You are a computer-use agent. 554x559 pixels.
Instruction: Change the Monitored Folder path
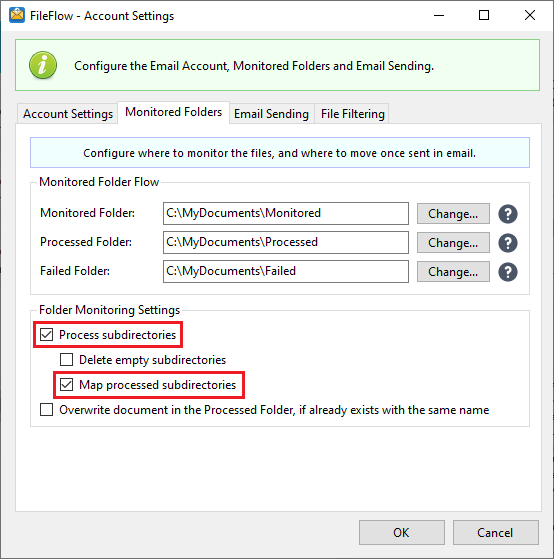click(x=453, y=214)
